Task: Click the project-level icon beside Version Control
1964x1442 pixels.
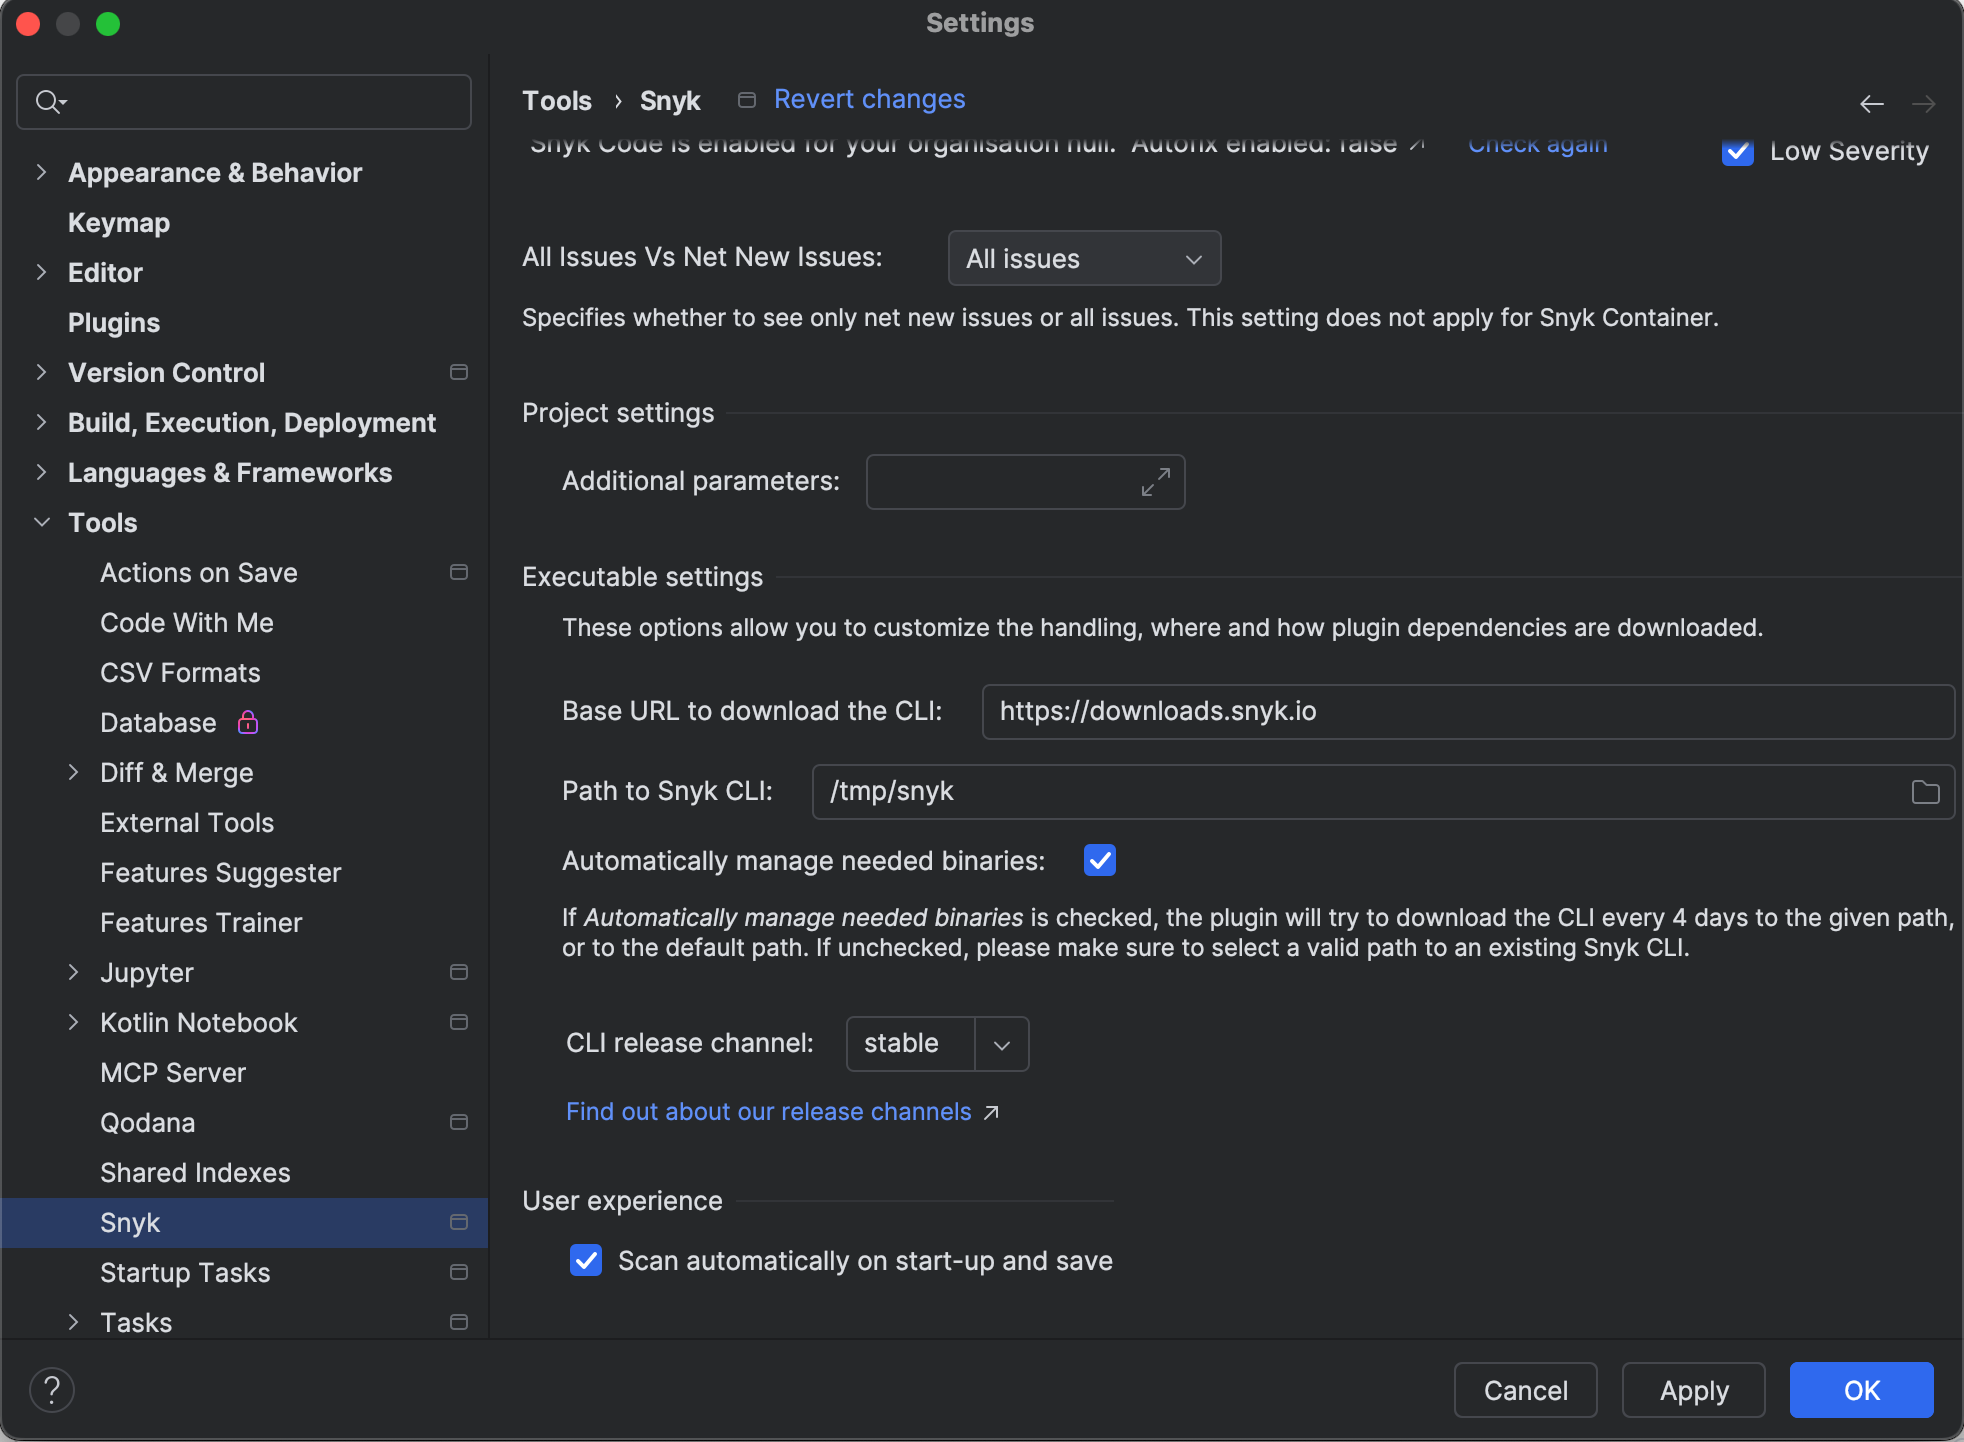Action: tap(459, 372)
